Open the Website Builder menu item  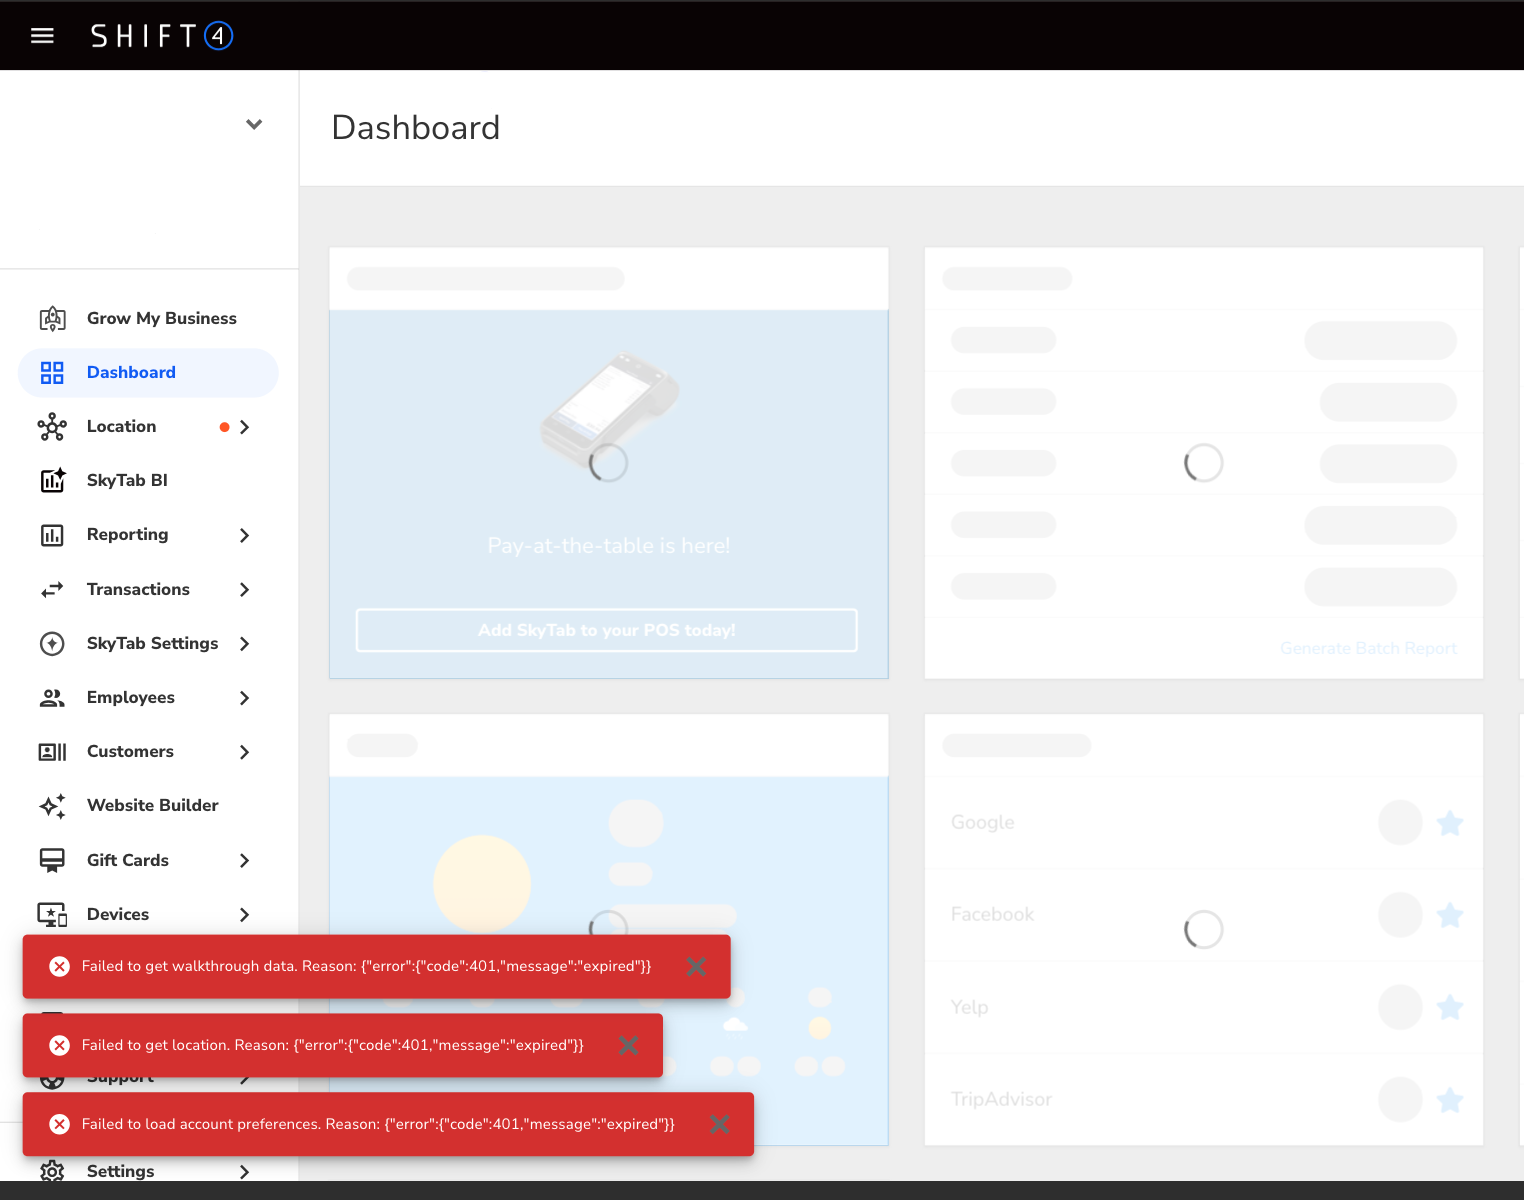pos(148,806)
